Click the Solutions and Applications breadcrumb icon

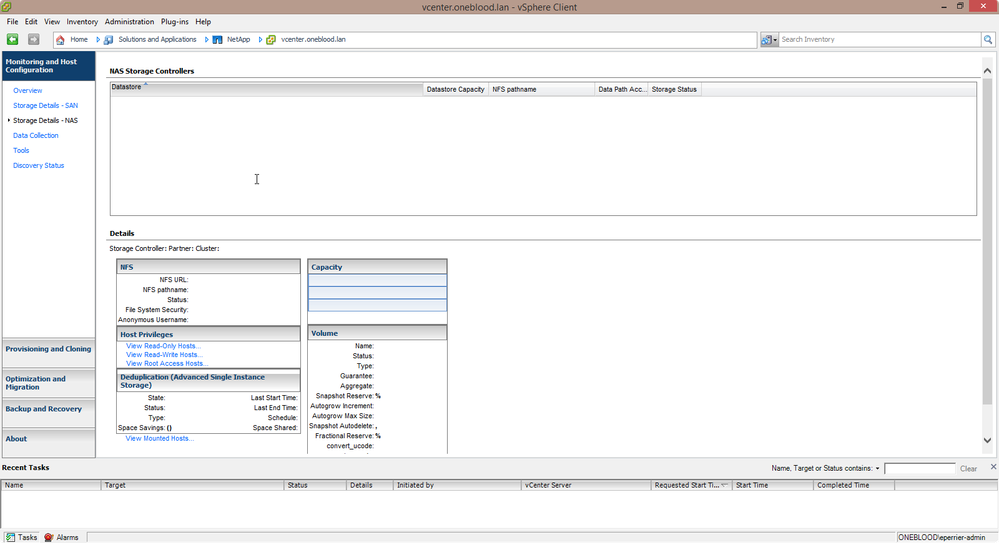(108, 40)
